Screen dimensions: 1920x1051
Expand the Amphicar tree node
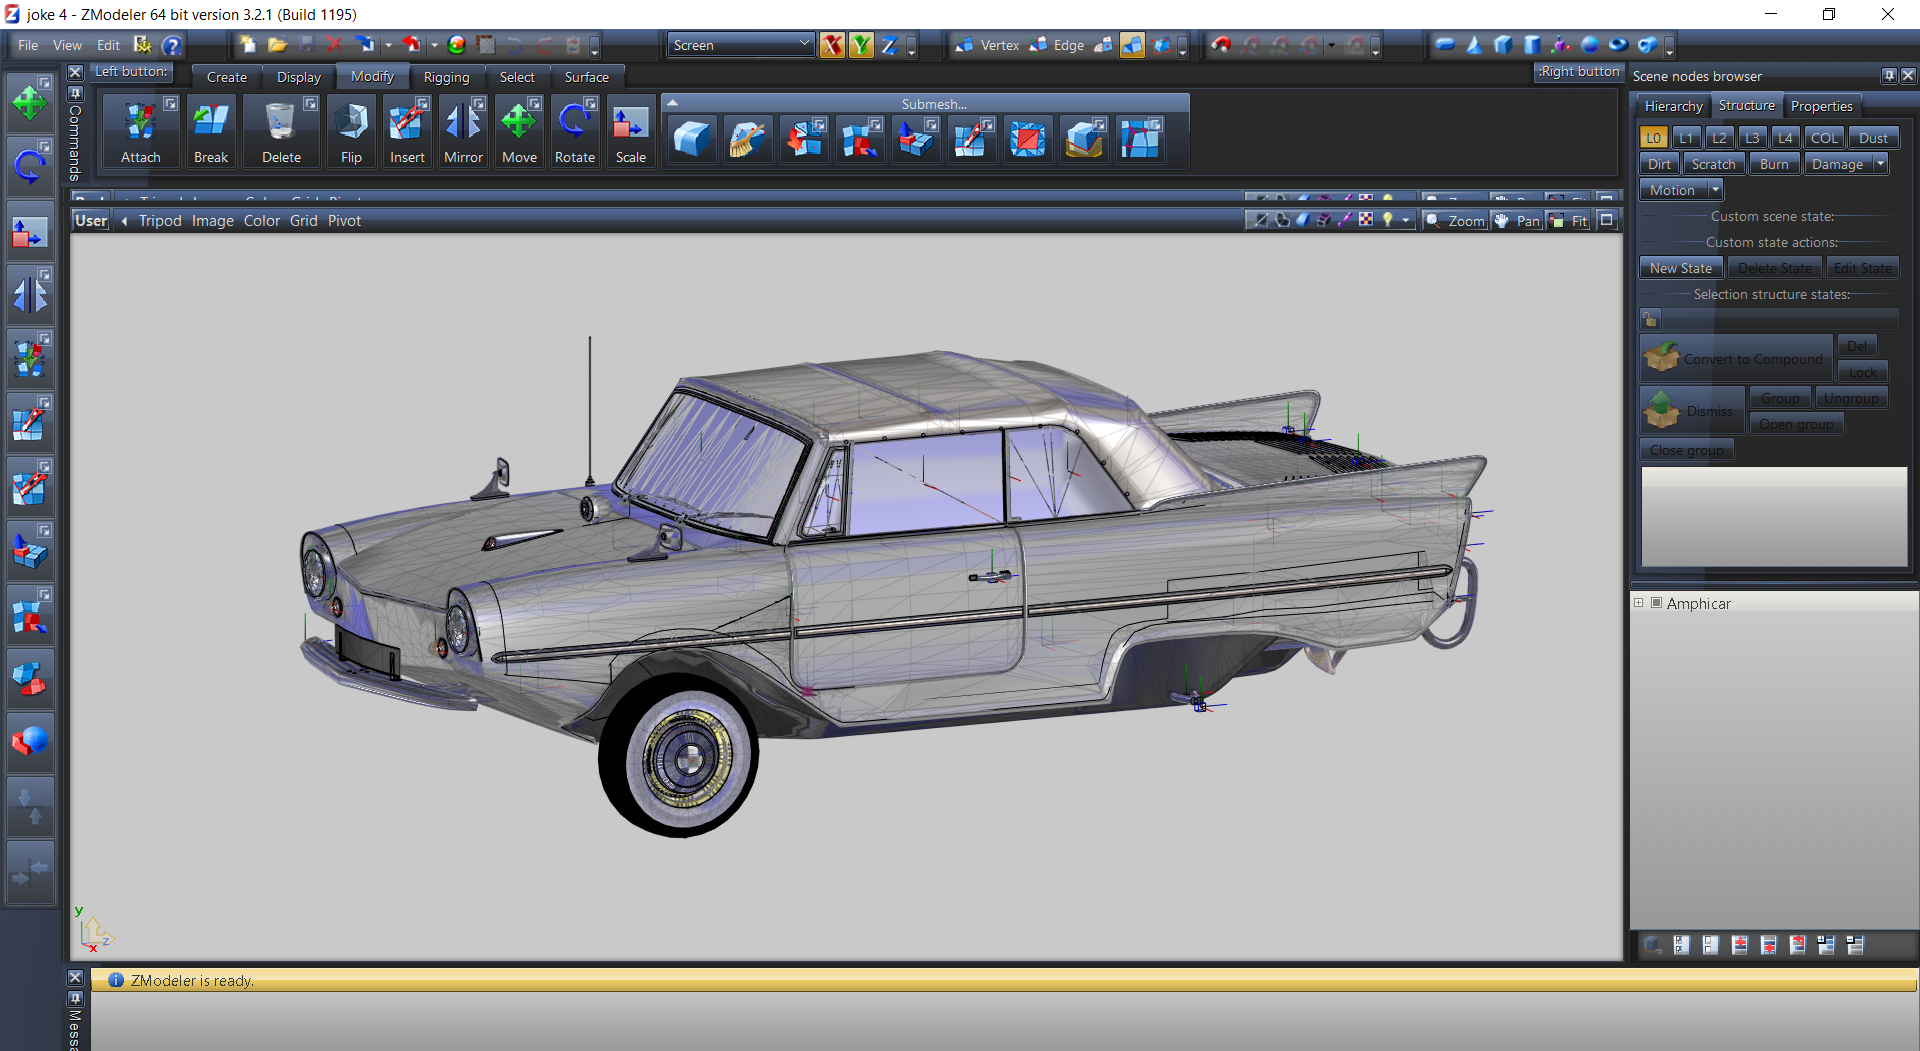point(1639,603)
